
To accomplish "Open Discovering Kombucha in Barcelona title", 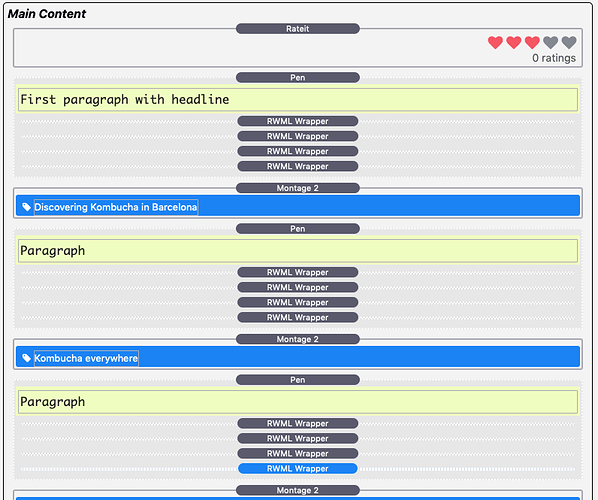I will (x=116, y=207).
